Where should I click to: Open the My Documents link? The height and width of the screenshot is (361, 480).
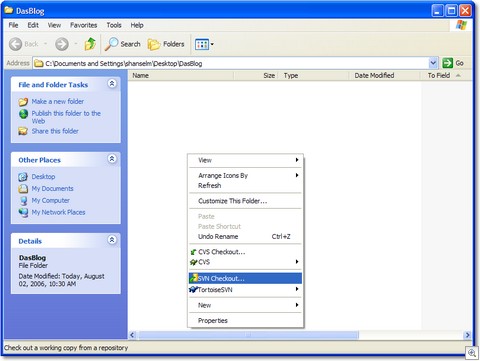(52, 189)
